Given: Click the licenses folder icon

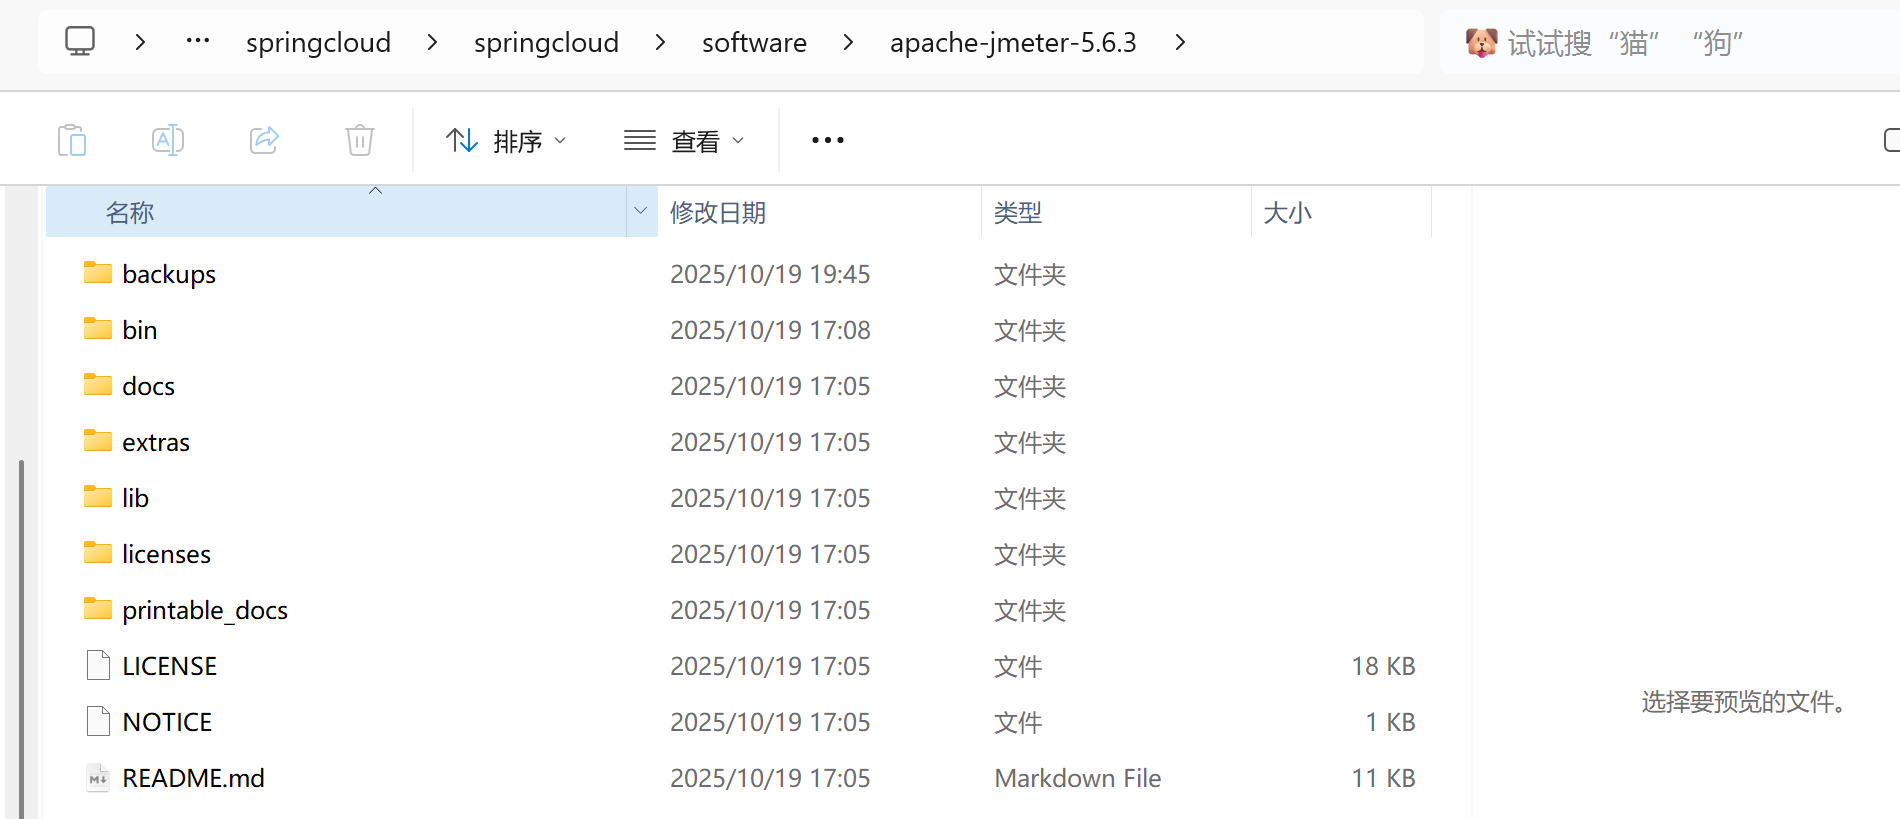Looking at the screenshot, I should (x=98, y=553).
